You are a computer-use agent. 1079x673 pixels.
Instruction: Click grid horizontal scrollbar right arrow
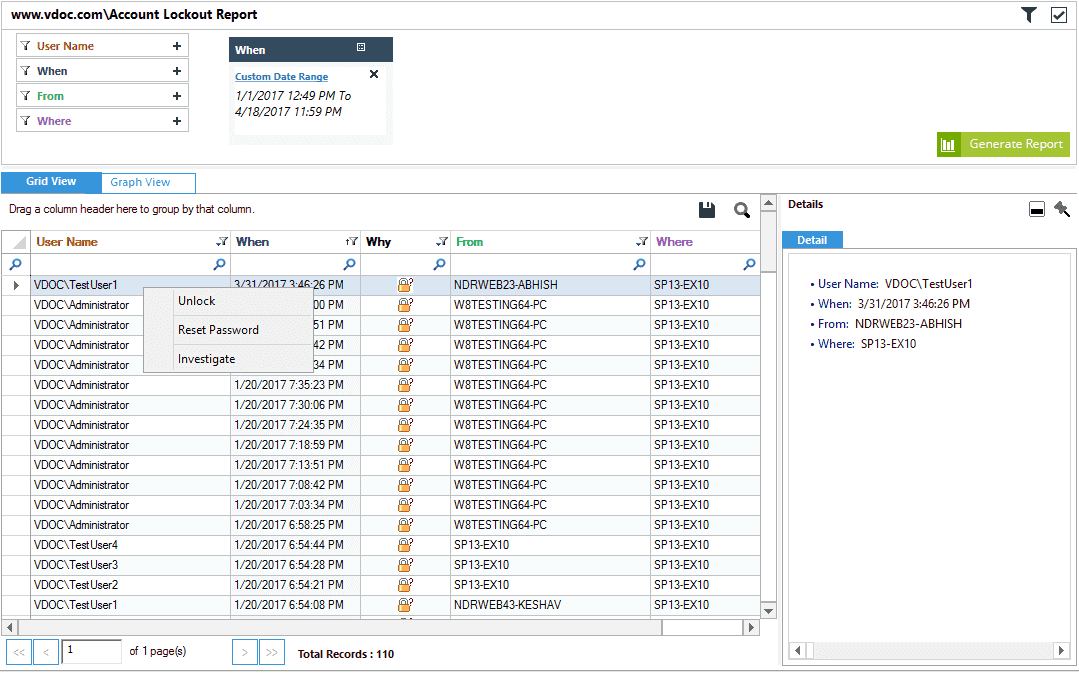[x=751, y=628]
